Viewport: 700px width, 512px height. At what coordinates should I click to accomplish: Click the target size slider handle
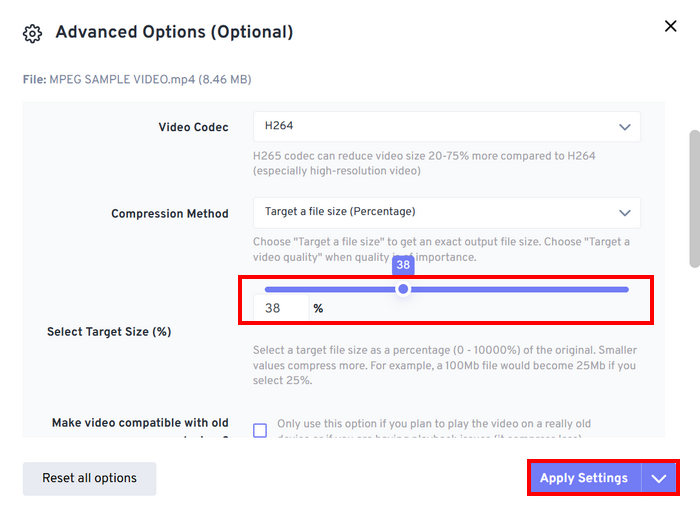pyautogui.click(x=403, y=289)
